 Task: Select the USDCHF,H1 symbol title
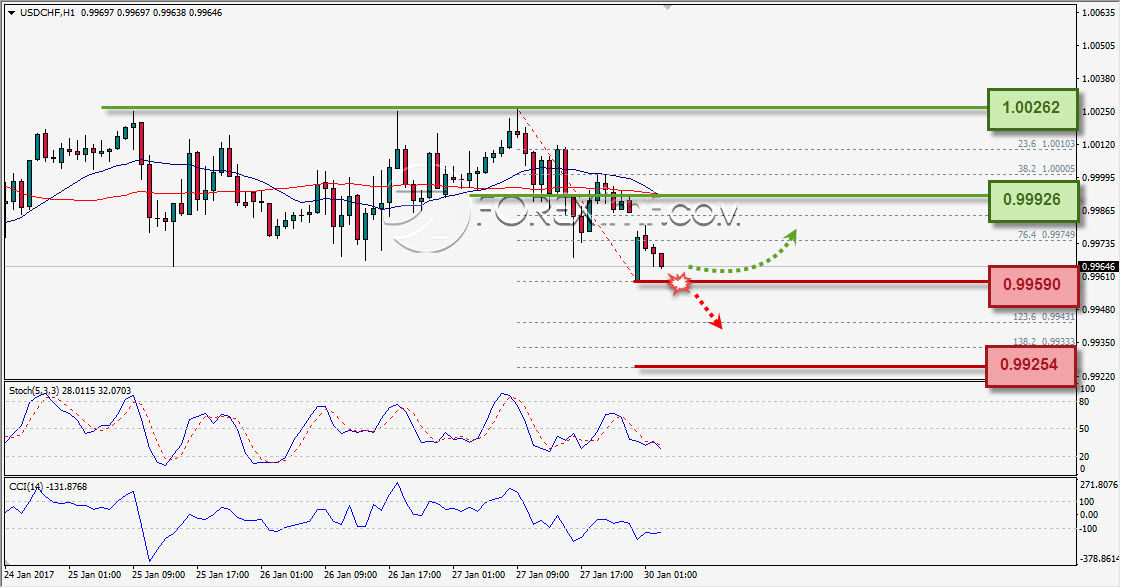coord(47,13)
